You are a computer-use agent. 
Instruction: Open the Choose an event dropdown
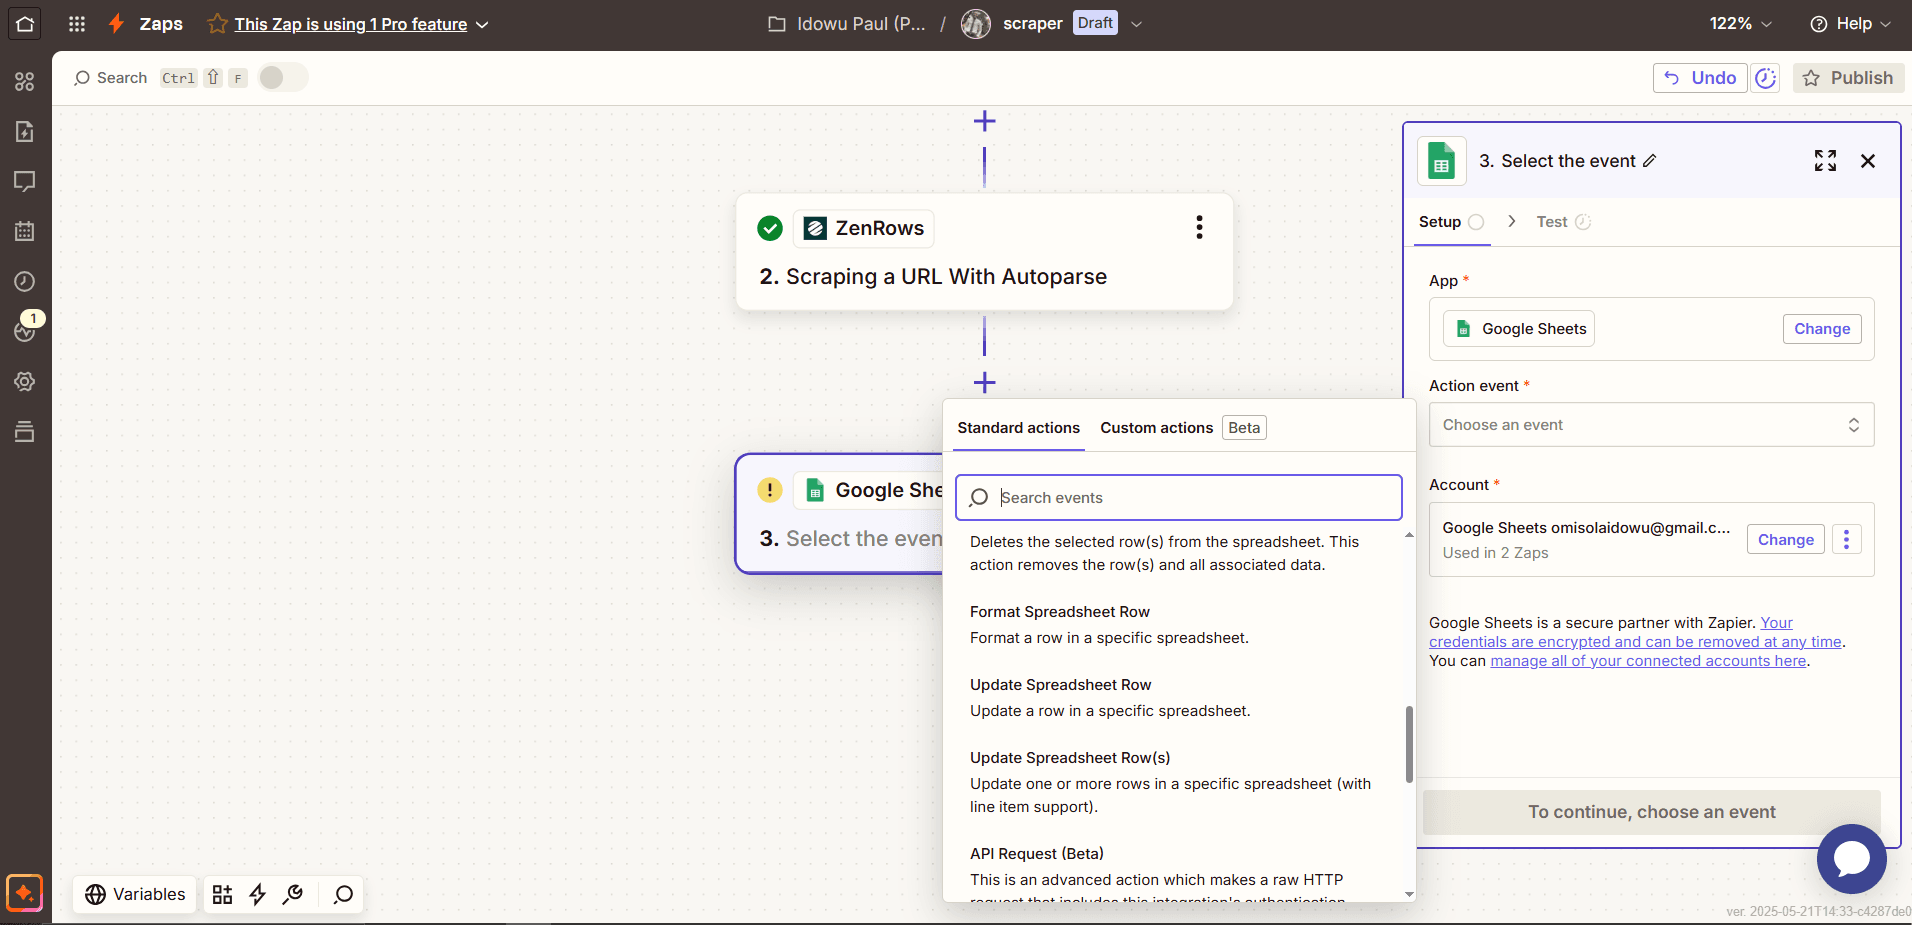pyautogui.click(x=1651, y=425)
